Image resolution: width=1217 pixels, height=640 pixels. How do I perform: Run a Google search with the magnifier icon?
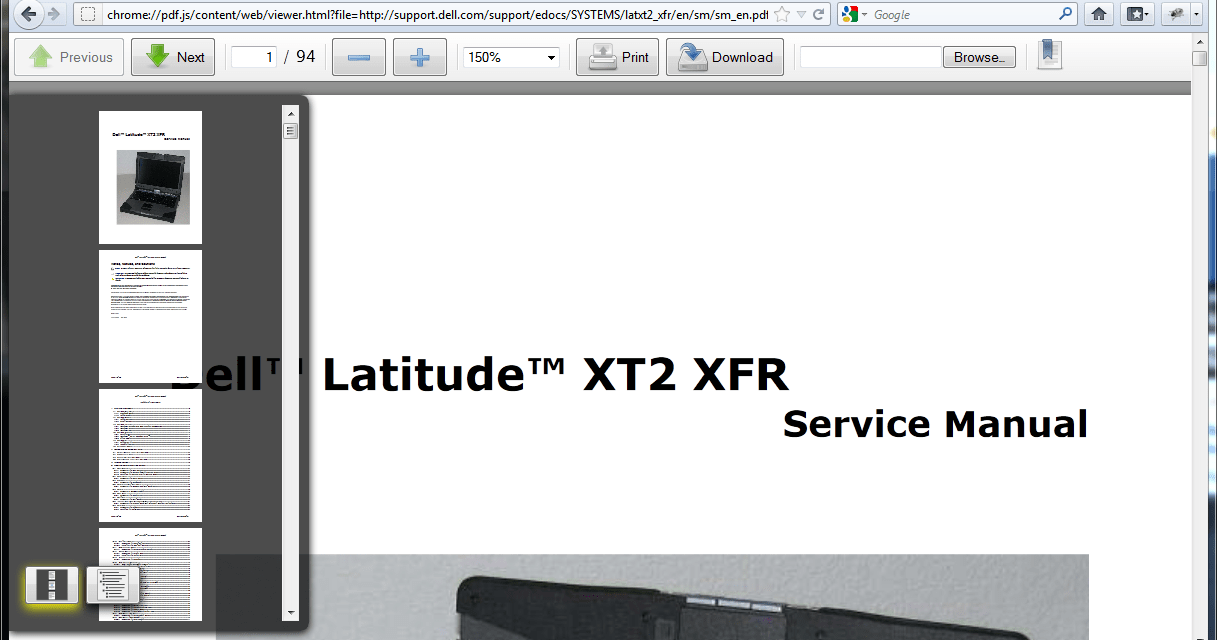[1064, 14]
